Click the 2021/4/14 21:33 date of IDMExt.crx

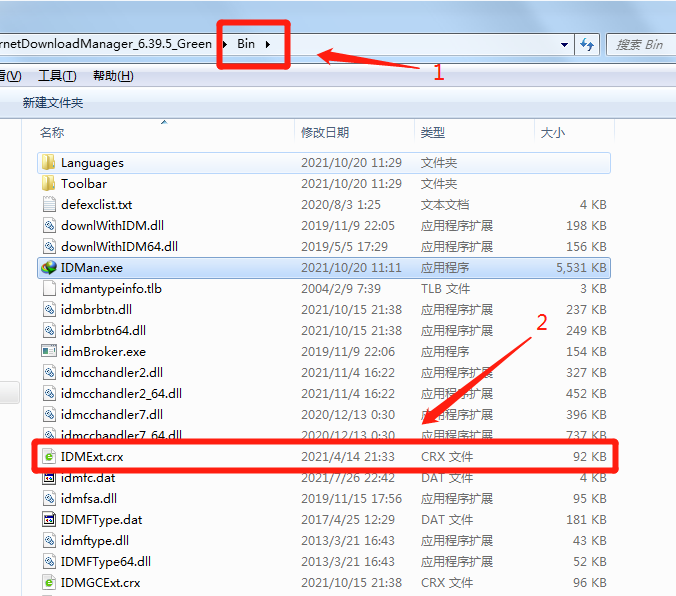click(347, 457)
